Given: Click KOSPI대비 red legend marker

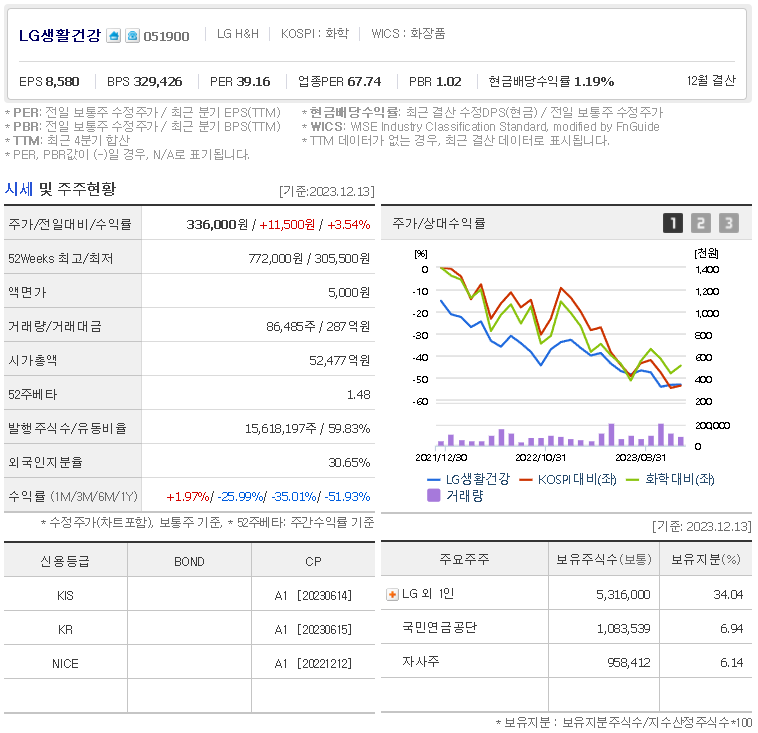Looking at the screenshot, I should pos(525,480).
